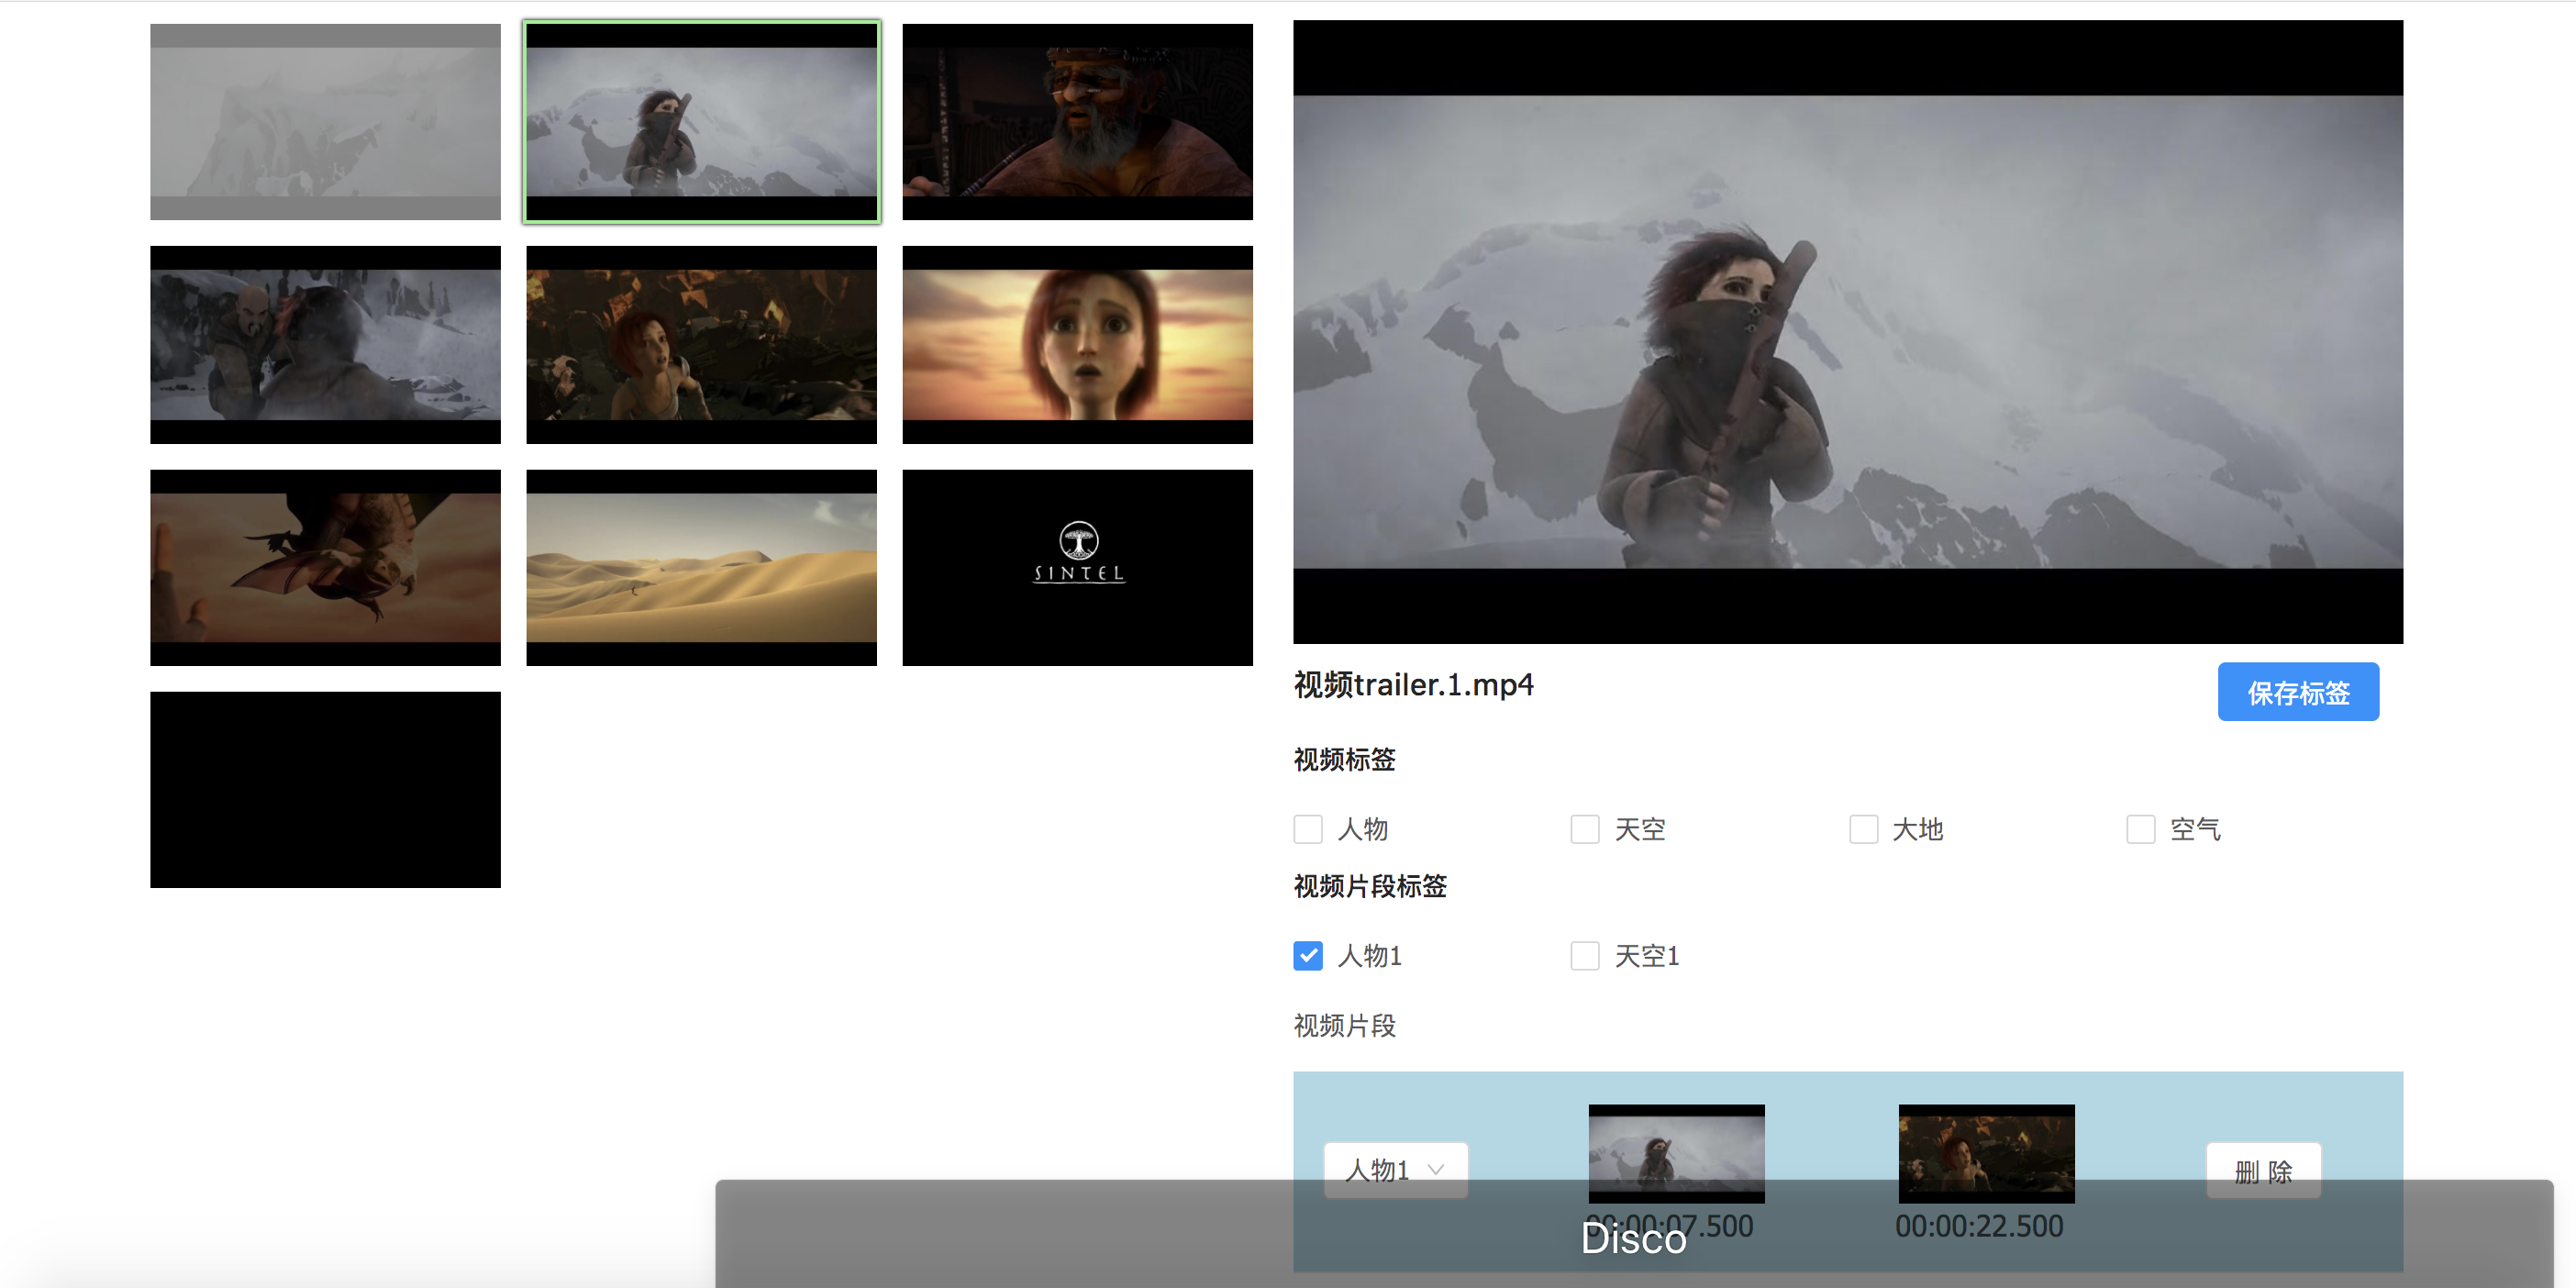Viewport: 2576px width, 1288px height.
Task: Check the 天空 video tag
Action: [1584, 829]
